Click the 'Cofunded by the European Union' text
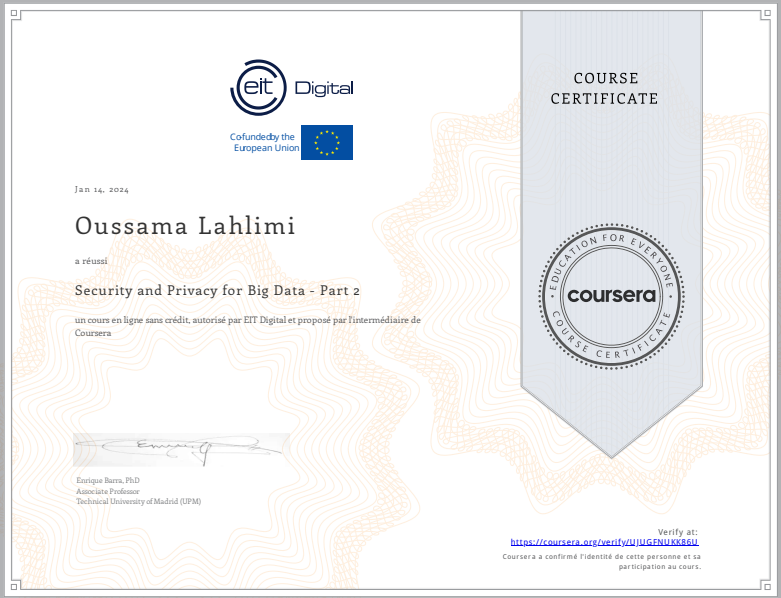The height and width of the screenshot is (598, 781). click(264, 142)
